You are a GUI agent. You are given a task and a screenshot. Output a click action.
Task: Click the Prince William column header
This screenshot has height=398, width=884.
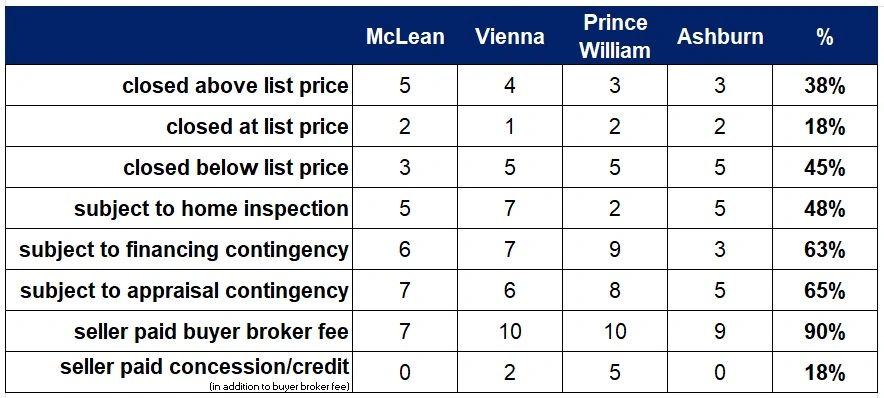tap(615, 37)
